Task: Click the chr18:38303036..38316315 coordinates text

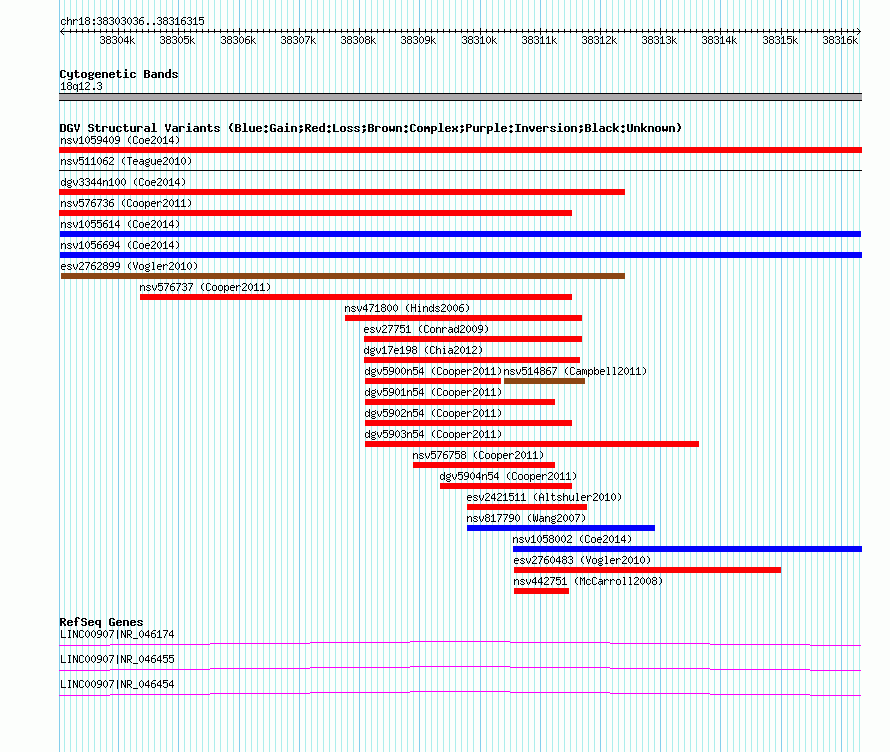Action: pyautogui.click(x=132, y=22)
